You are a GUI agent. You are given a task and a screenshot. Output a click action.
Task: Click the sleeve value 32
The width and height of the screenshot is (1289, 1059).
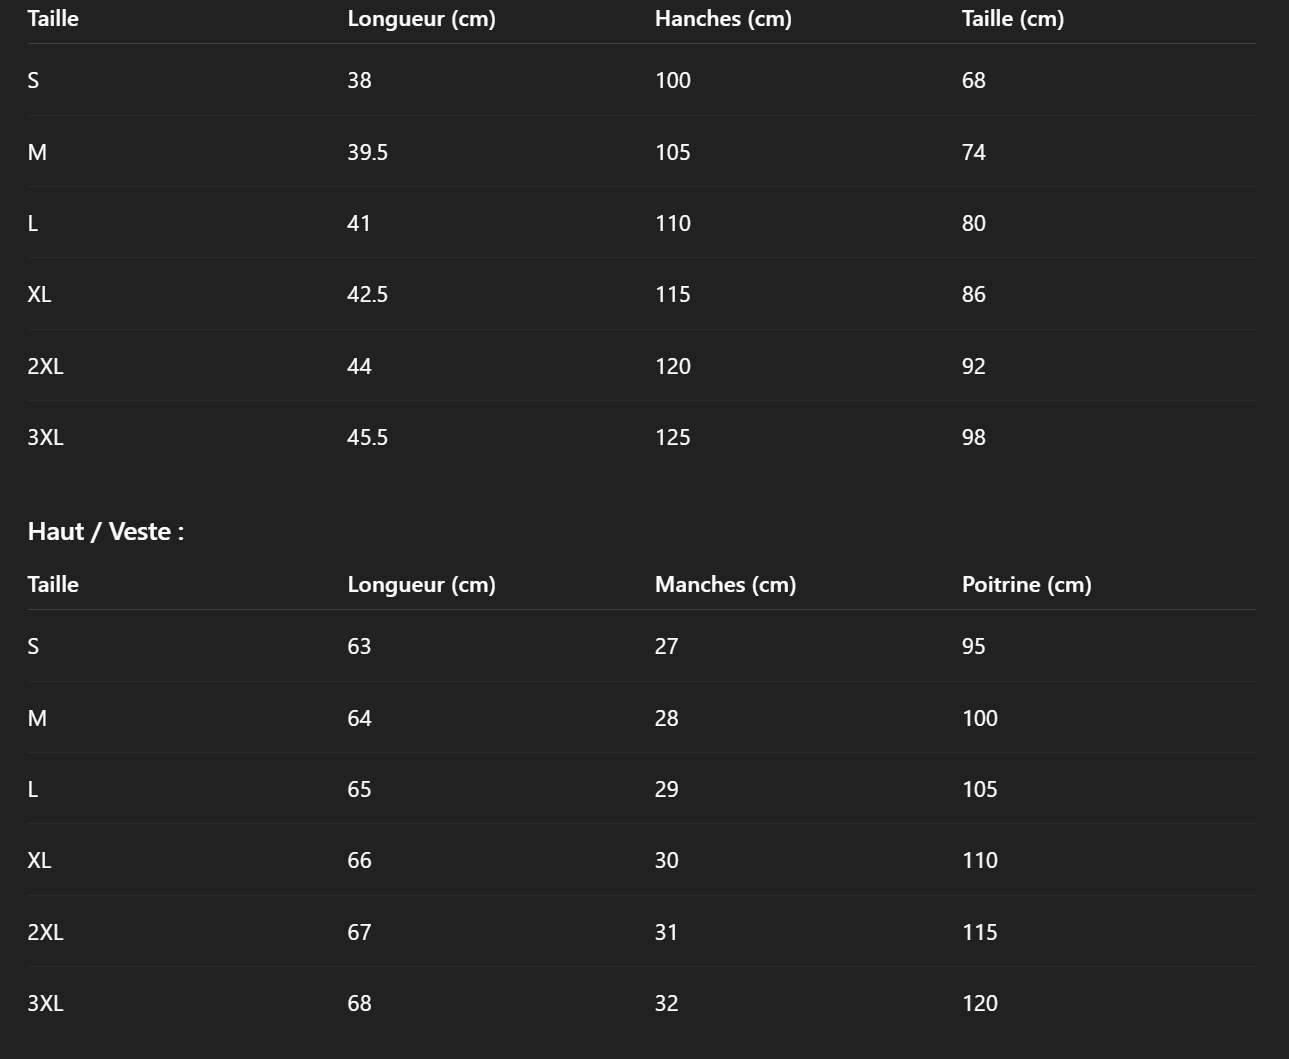pyautogui.click(x=666, y=1003)
